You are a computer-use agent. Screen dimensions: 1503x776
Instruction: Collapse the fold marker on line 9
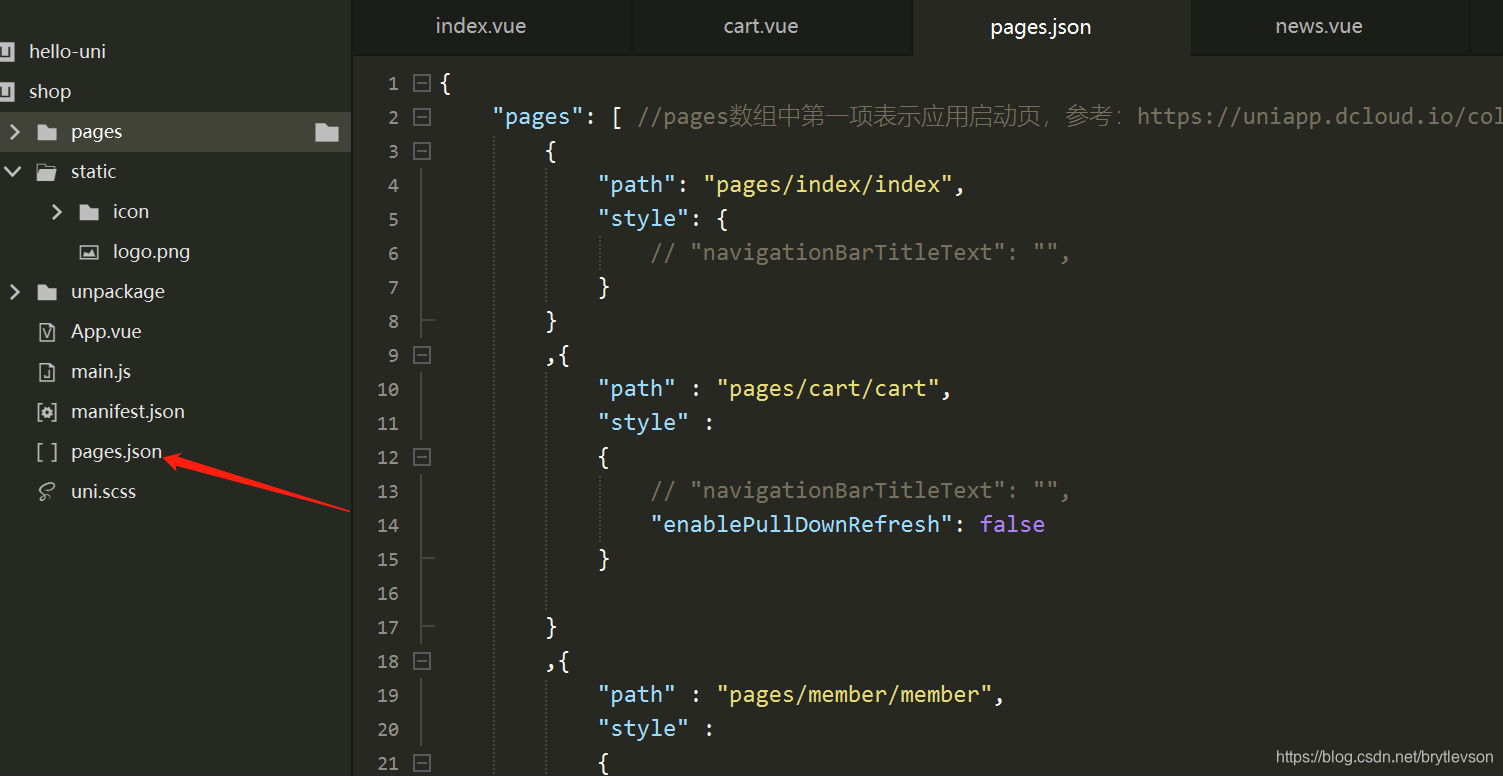pos(422,355)
